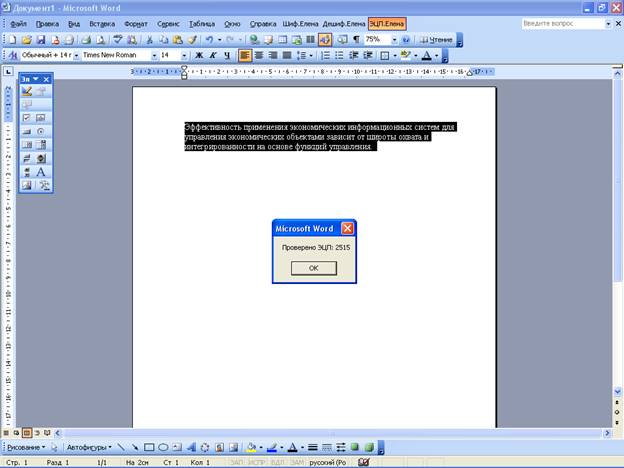Pick the Oval tool in Drawing toolbar
The height and width of the screenshot is (468, 624).
[x=163, y=447]
